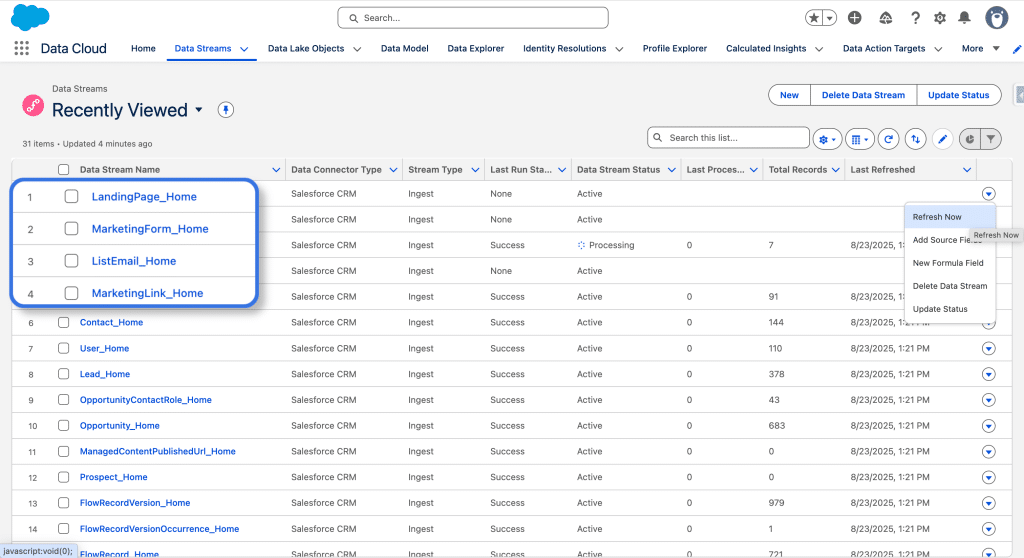The height and width of the screenshot is (558, 1024).
Task: Check the Contact_Home row checkbox
Action: coord(64,323)
